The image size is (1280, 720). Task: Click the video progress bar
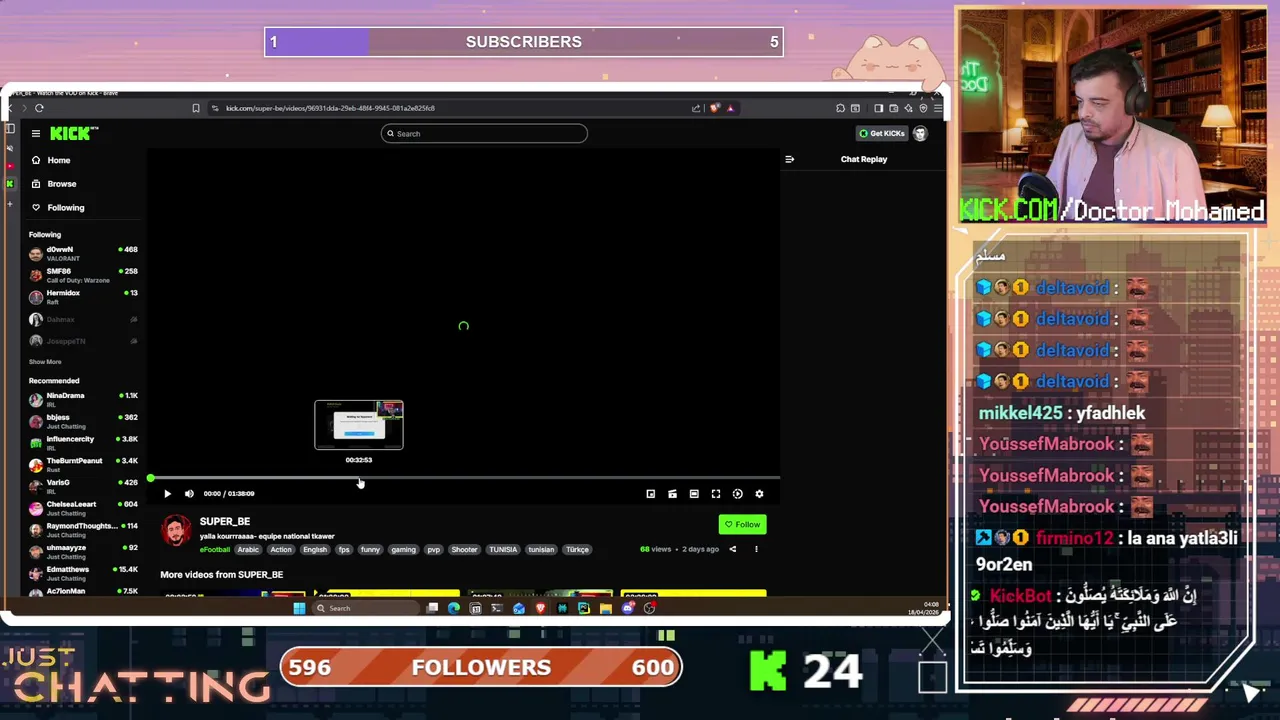click(x=464, y=478)
